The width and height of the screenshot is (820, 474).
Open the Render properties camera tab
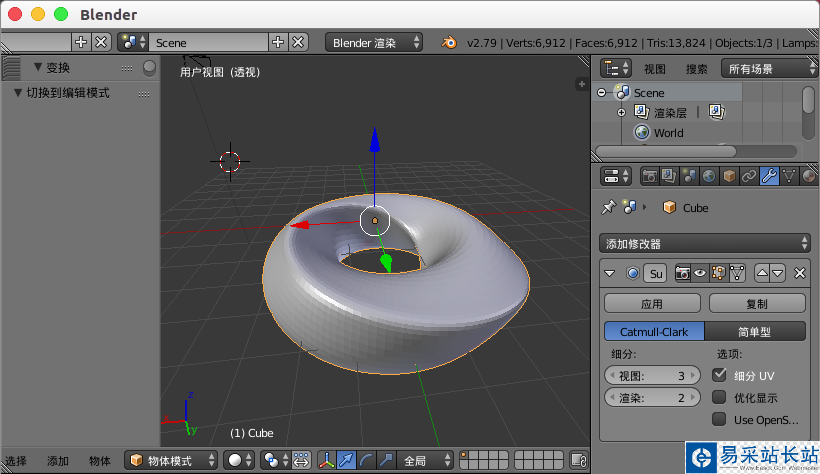coord(649,176)
